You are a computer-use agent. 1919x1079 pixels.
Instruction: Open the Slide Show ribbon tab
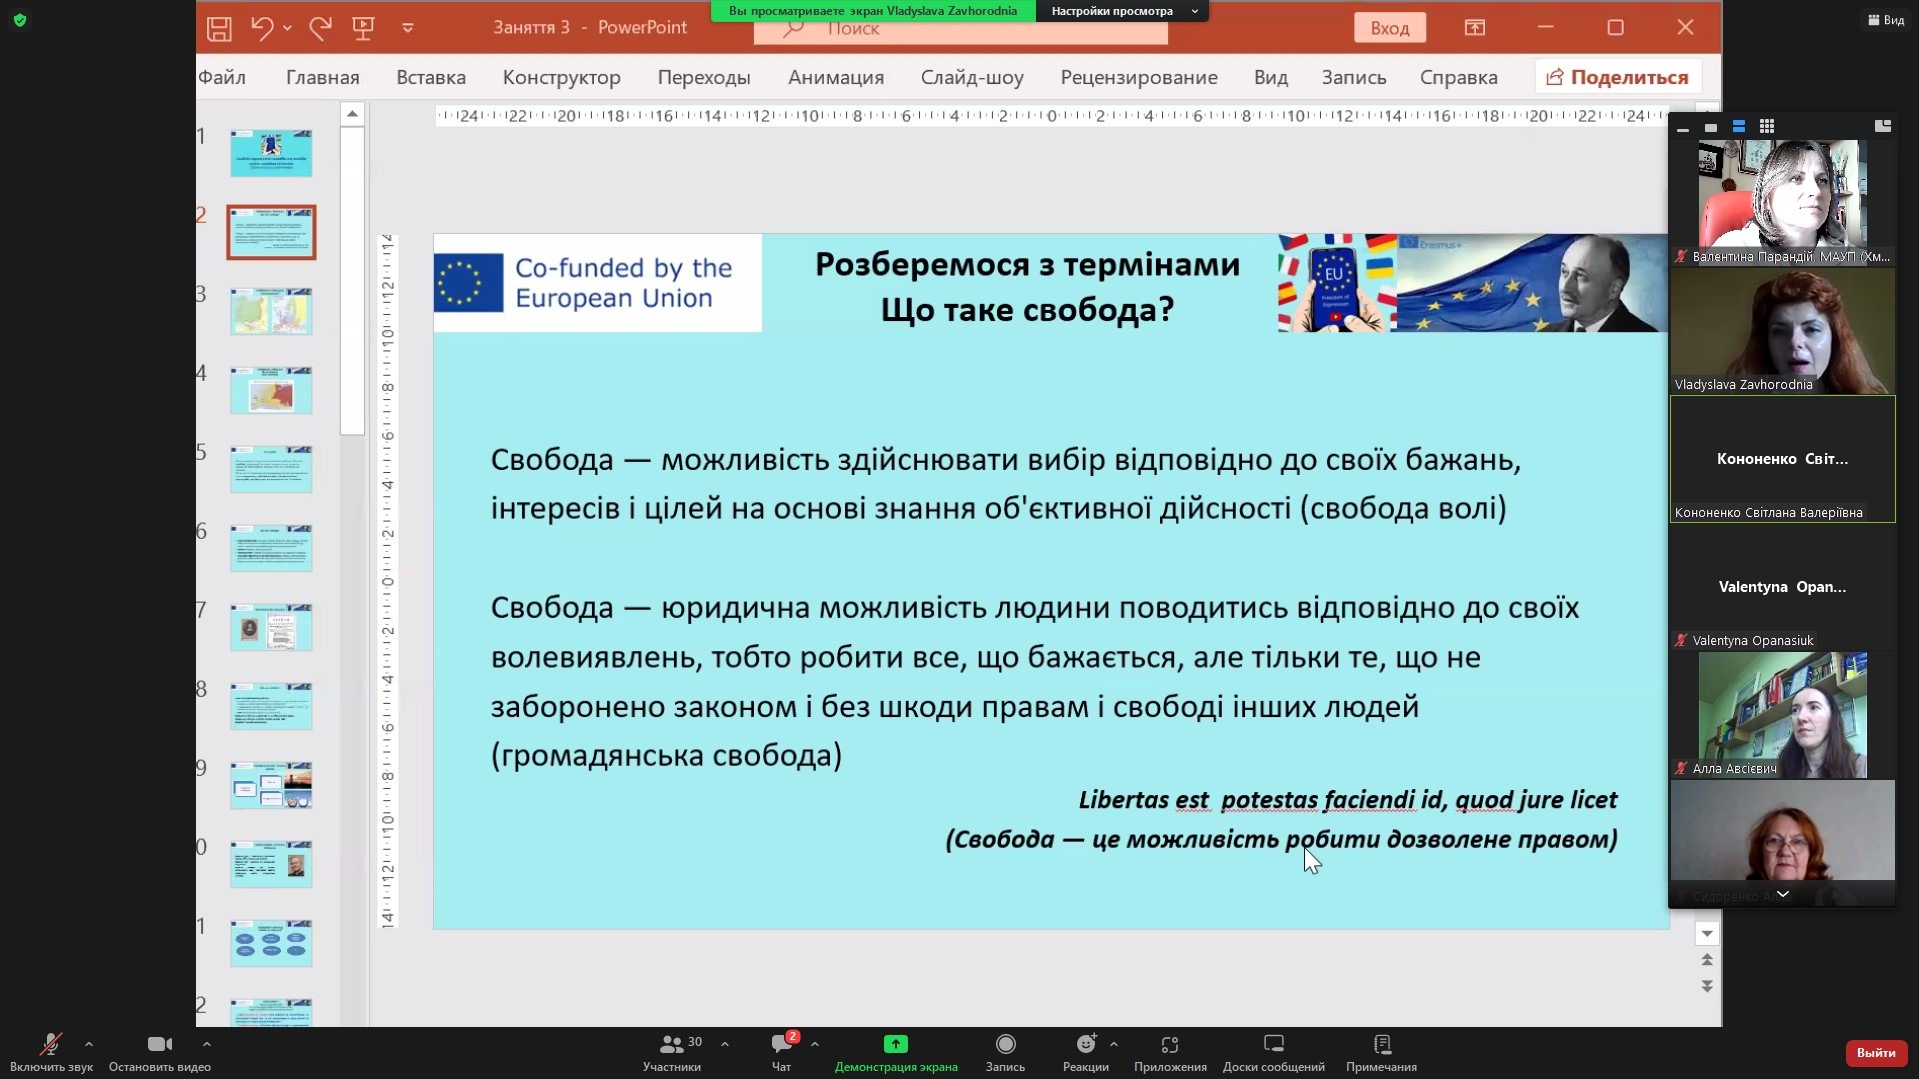tap(971, 77)
